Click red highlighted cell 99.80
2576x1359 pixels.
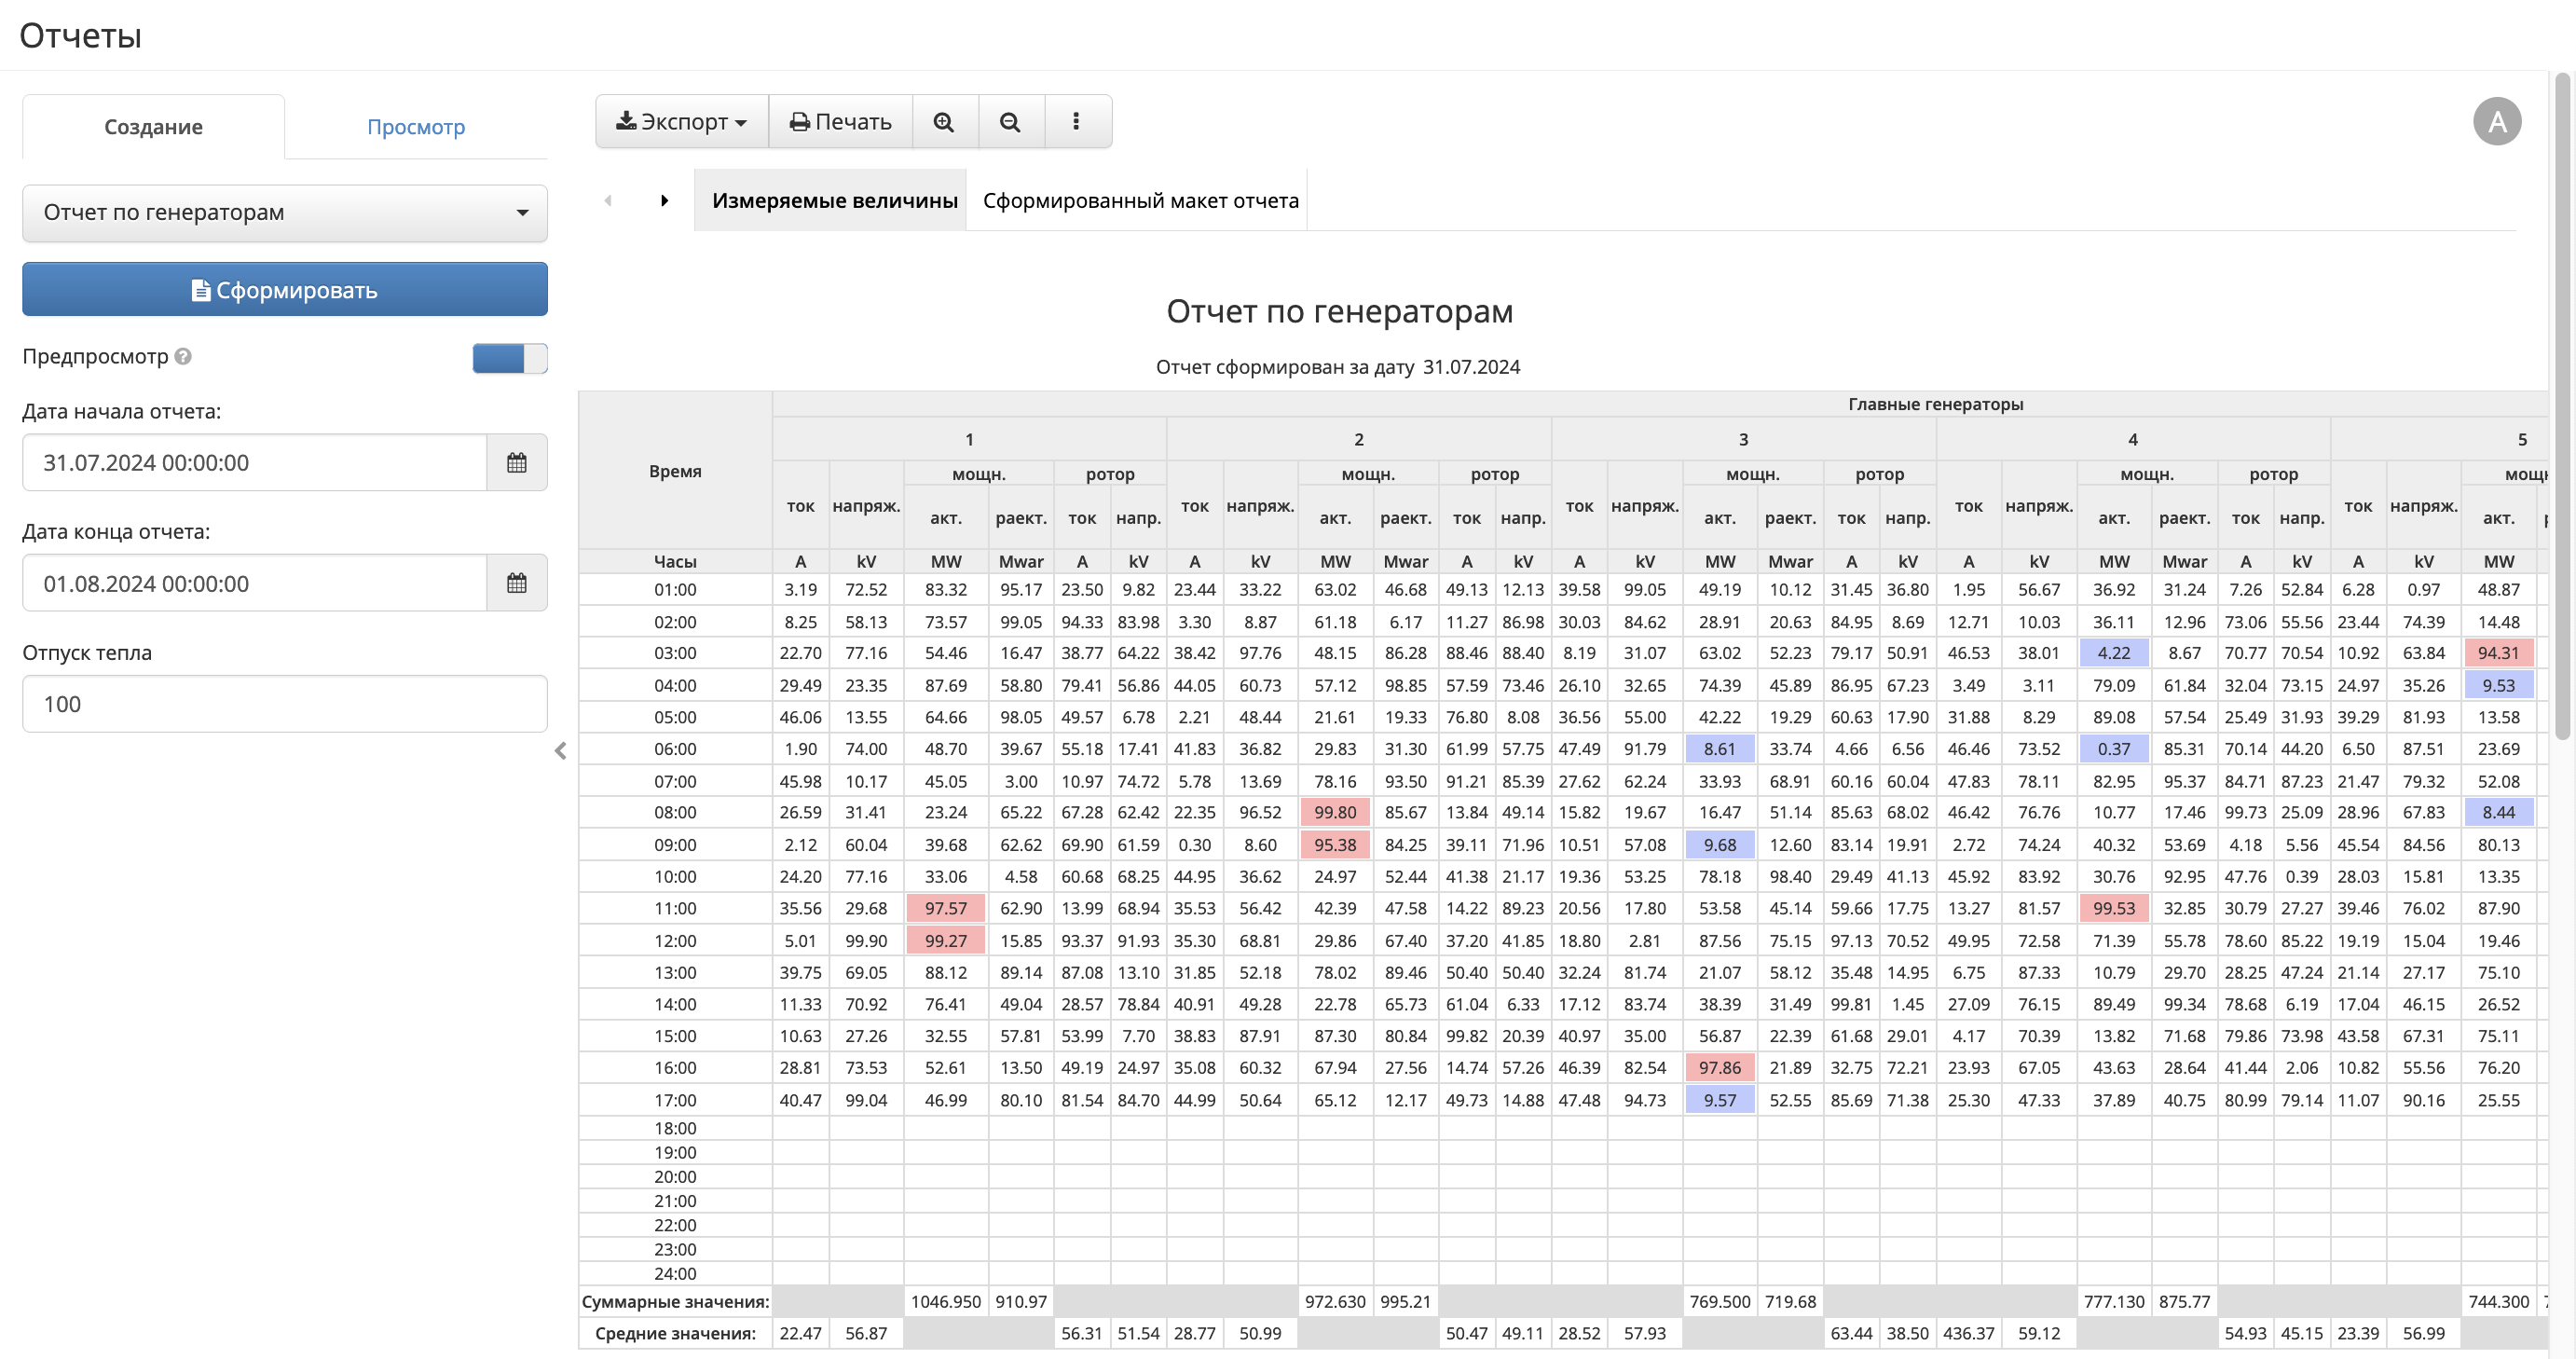(1336, 813)
